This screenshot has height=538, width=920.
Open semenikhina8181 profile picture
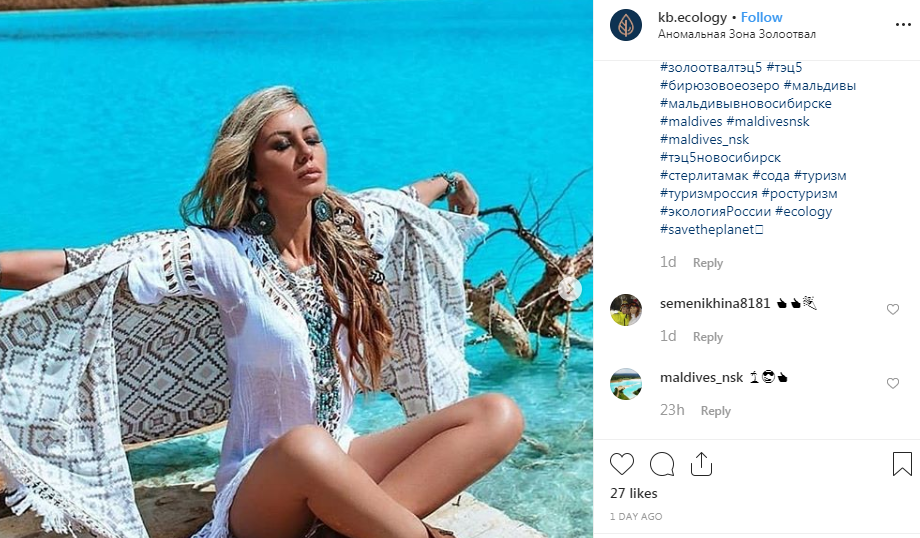626,310
